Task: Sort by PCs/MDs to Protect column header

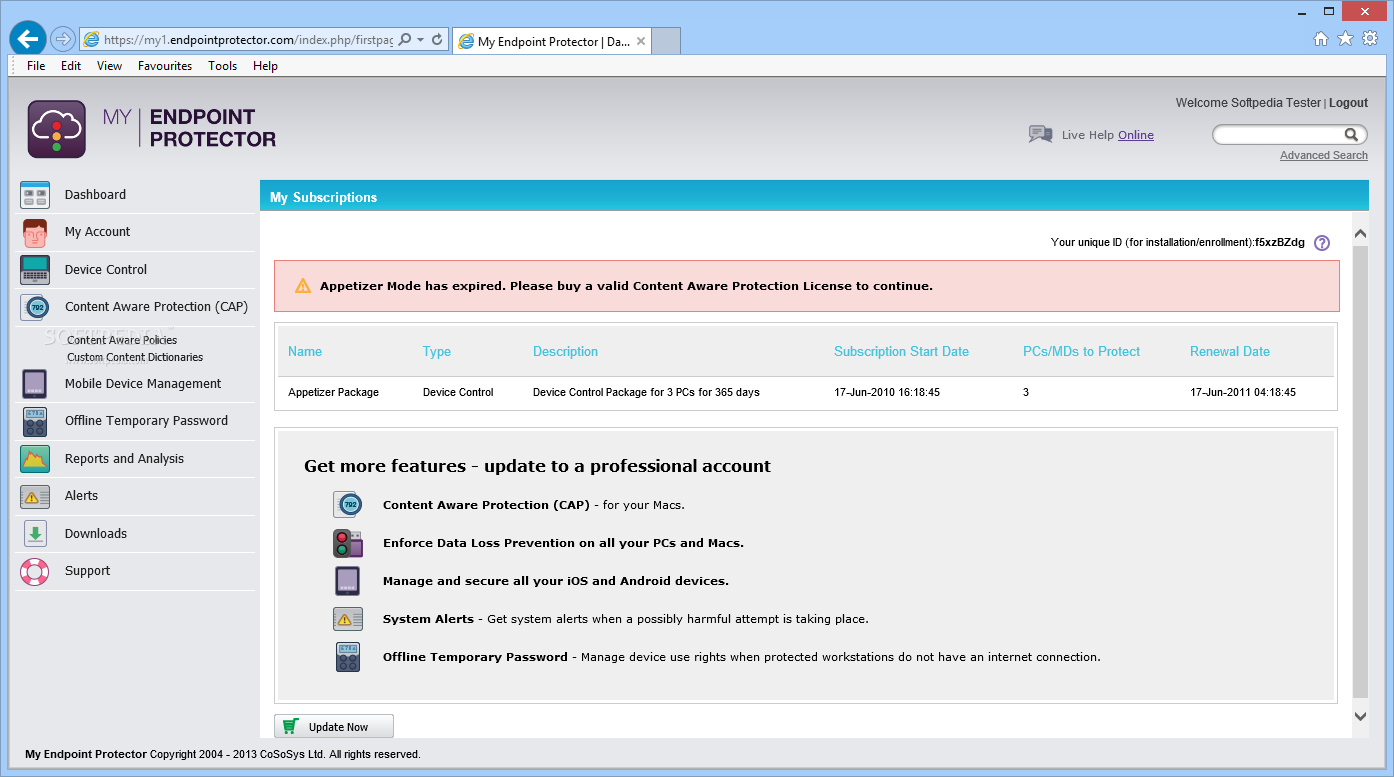Action: pyautogui.click(x=1082, y=352)
